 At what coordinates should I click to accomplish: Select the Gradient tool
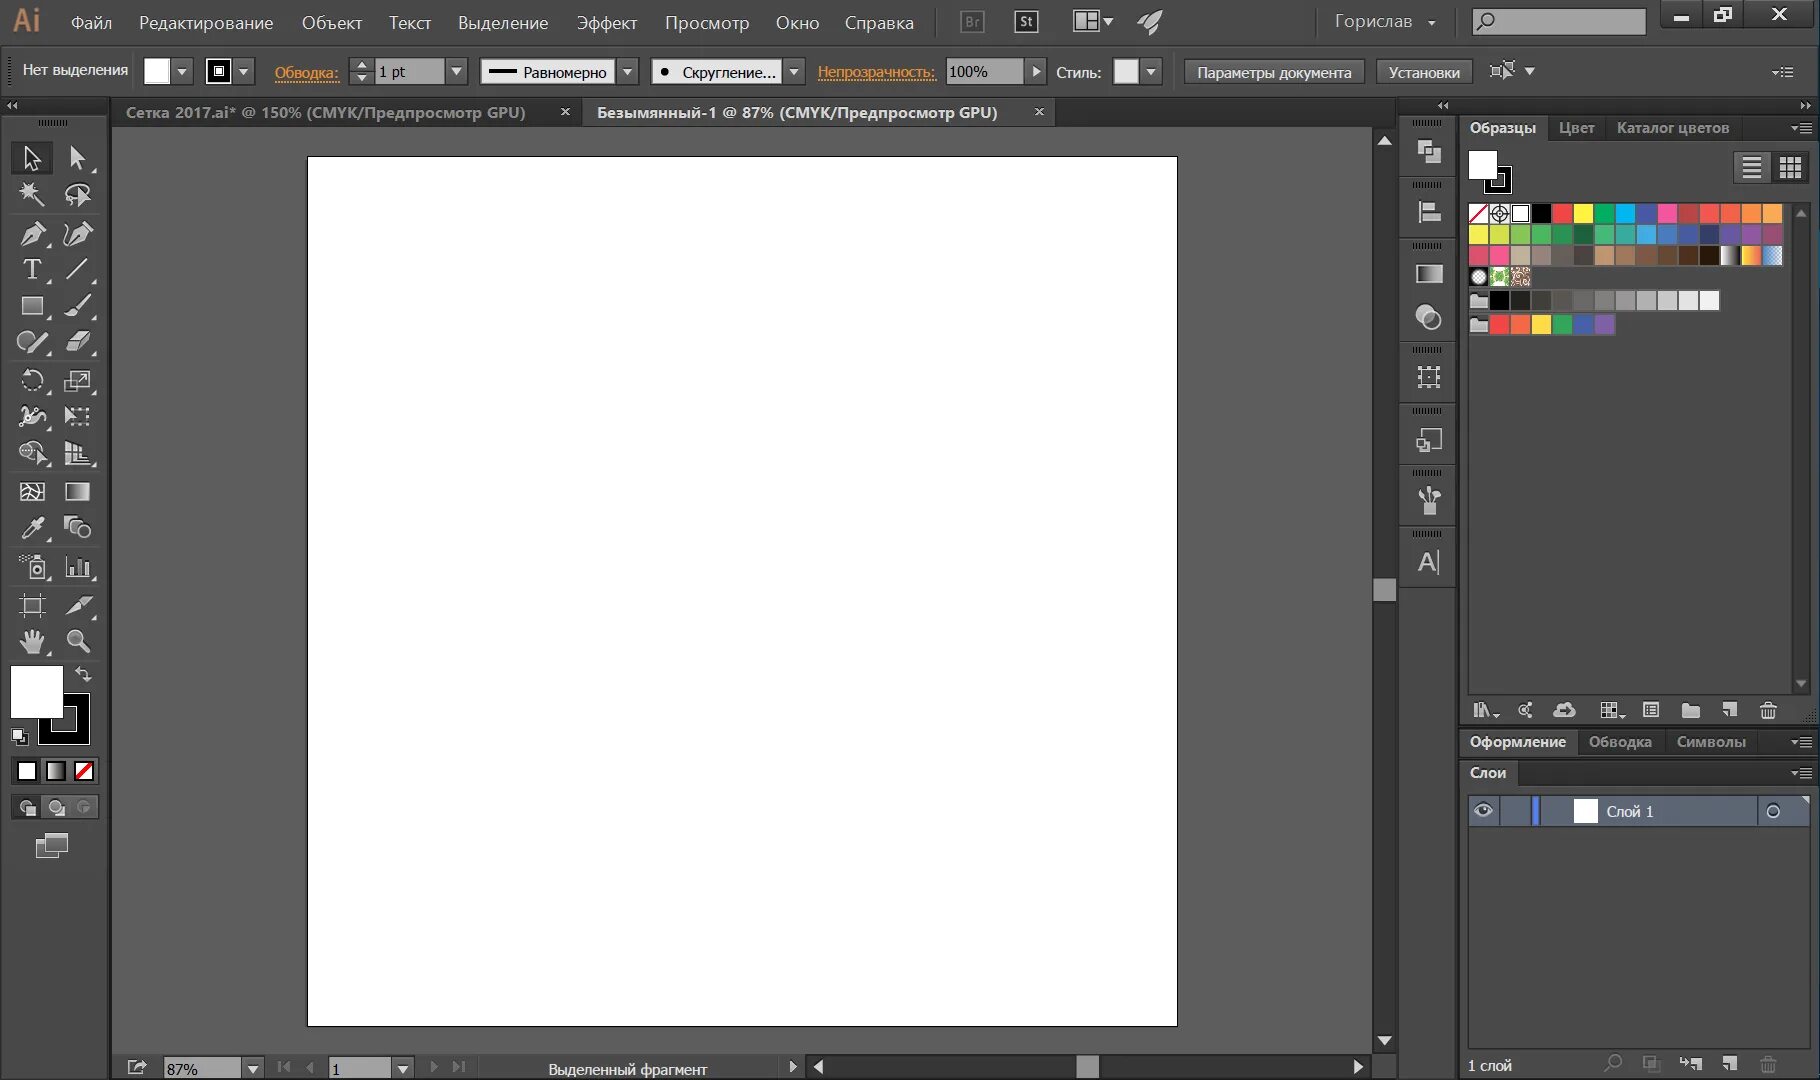click(77, 491)
